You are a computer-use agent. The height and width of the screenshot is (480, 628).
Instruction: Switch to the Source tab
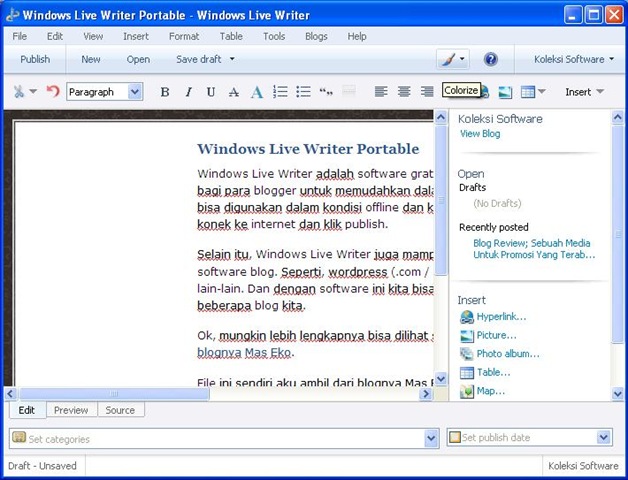[120, 410]
